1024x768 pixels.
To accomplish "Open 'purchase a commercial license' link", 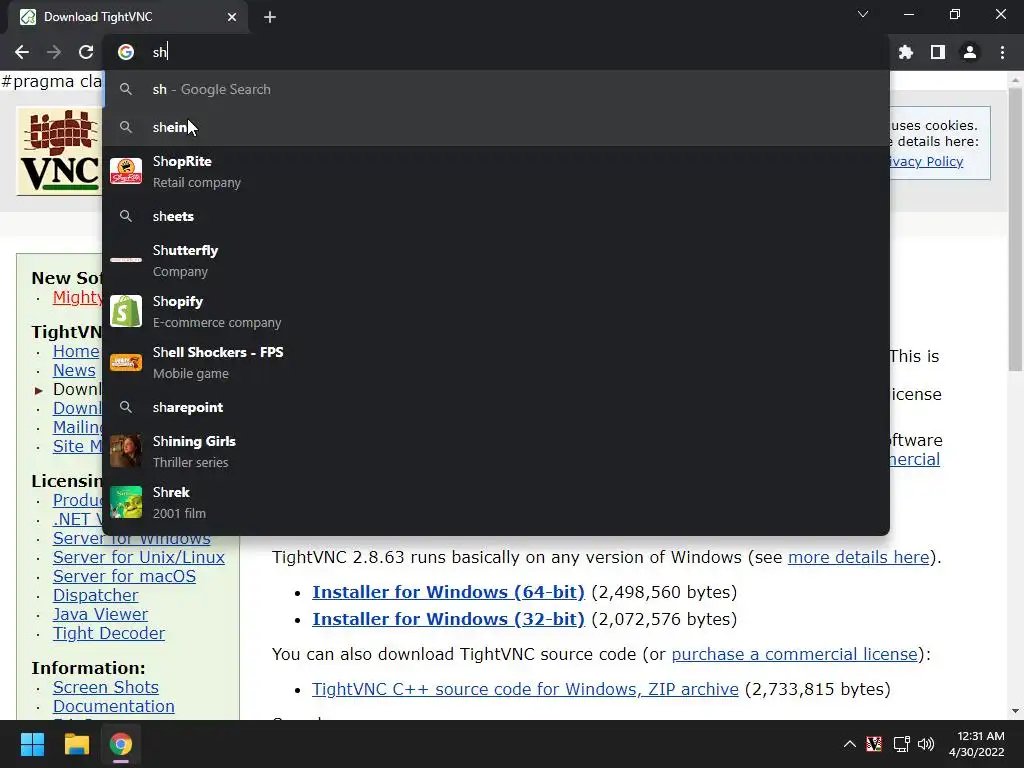I will [794, 654].
